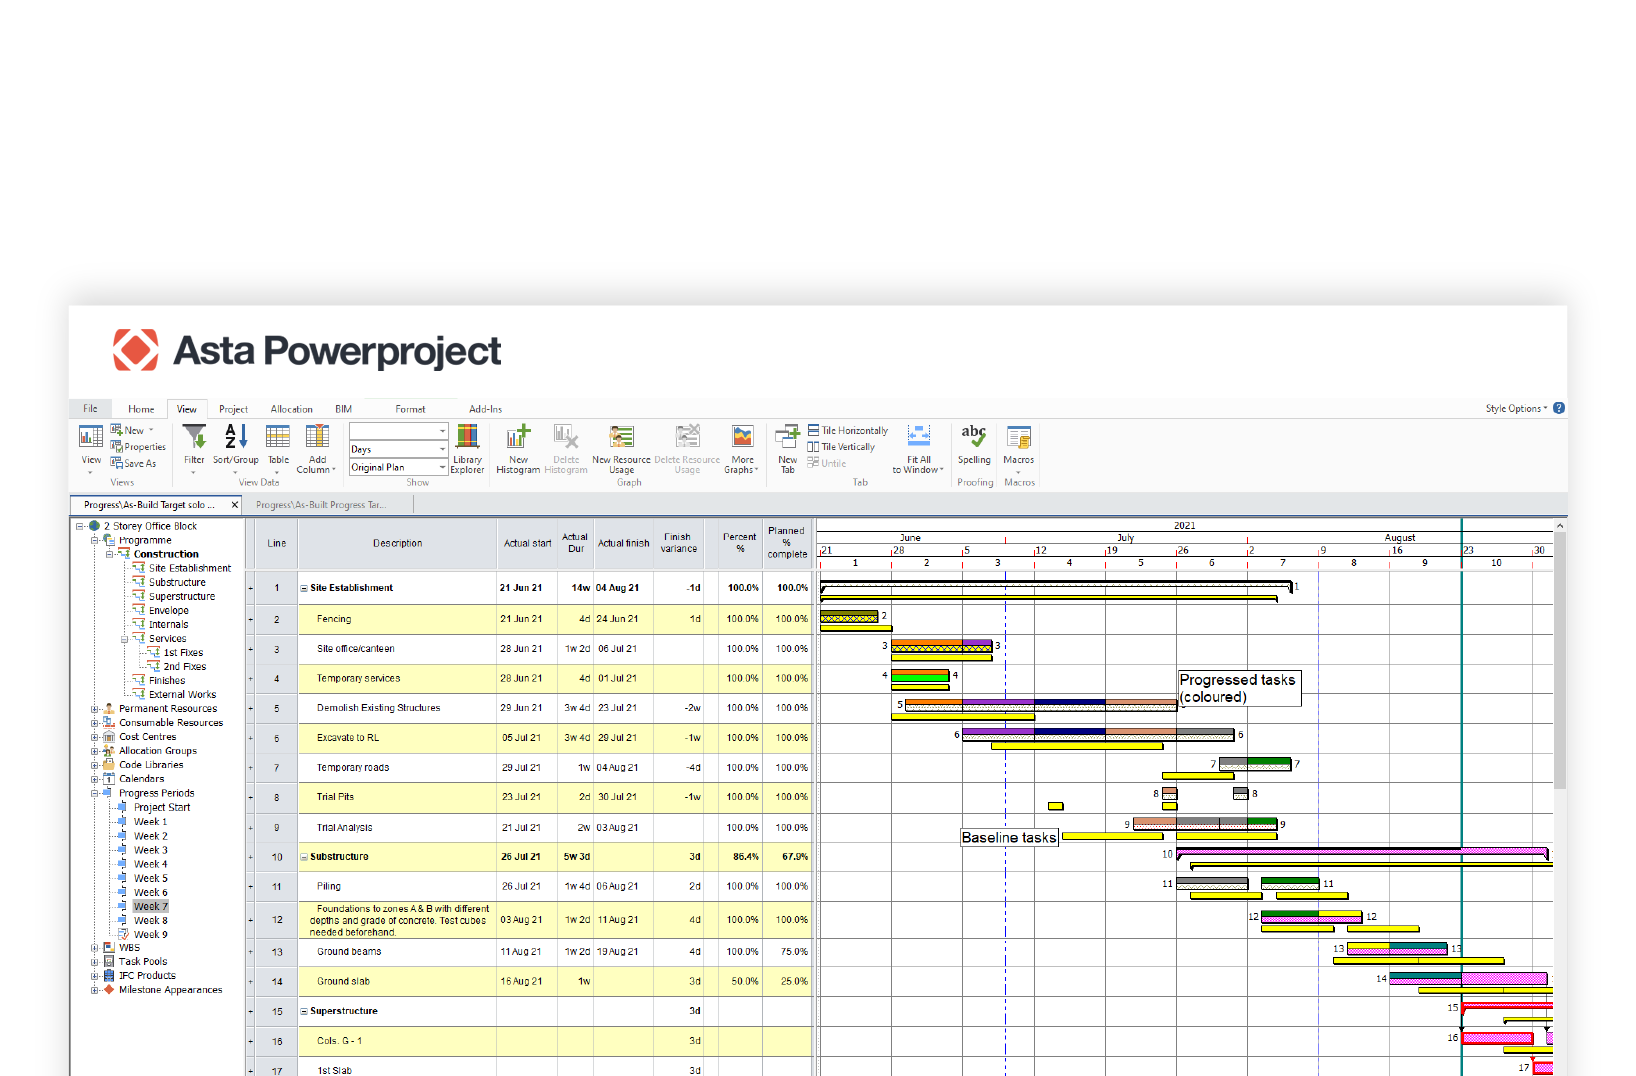Click Delete Resource Usage icon

click(x=687, y=437)
